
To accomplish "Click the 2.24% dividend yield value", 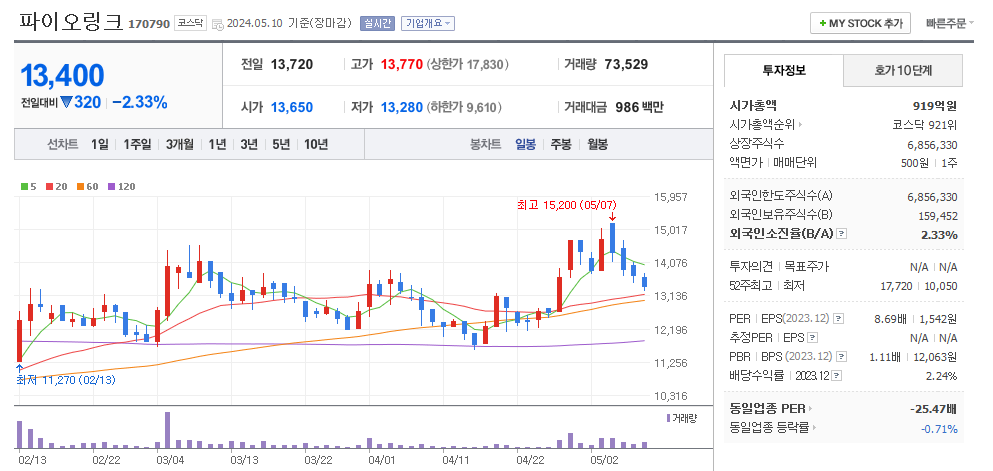I will [x=941, y=376].
